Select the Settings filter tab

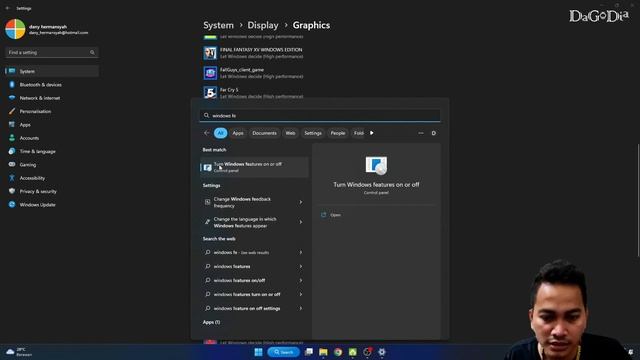[x=313, y=133]
